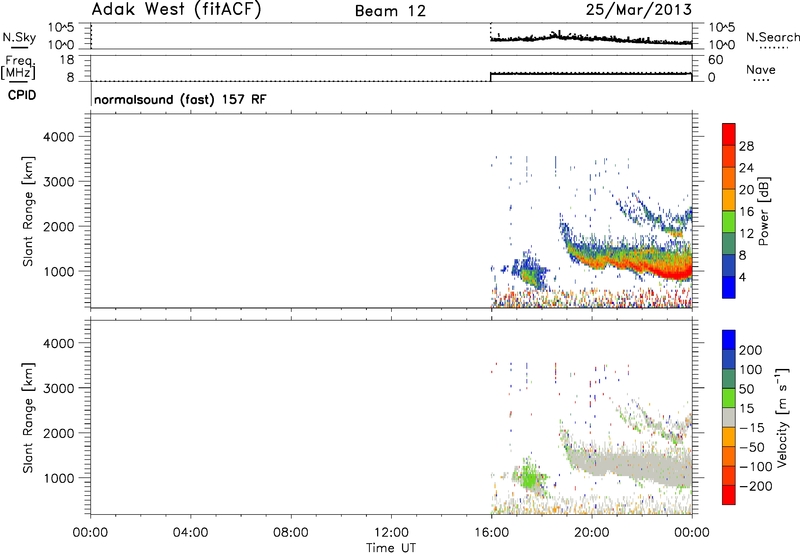Select the 'Beam 12' label
This screenshot has width=800, height=554.
(390, 11)
